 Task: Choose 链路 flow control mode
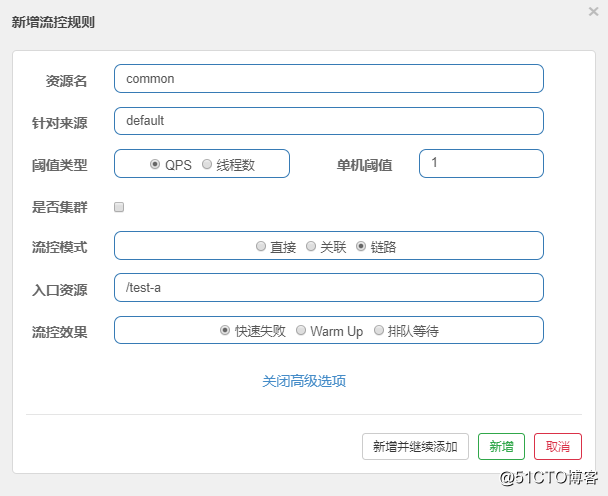[x=361, y=246]
